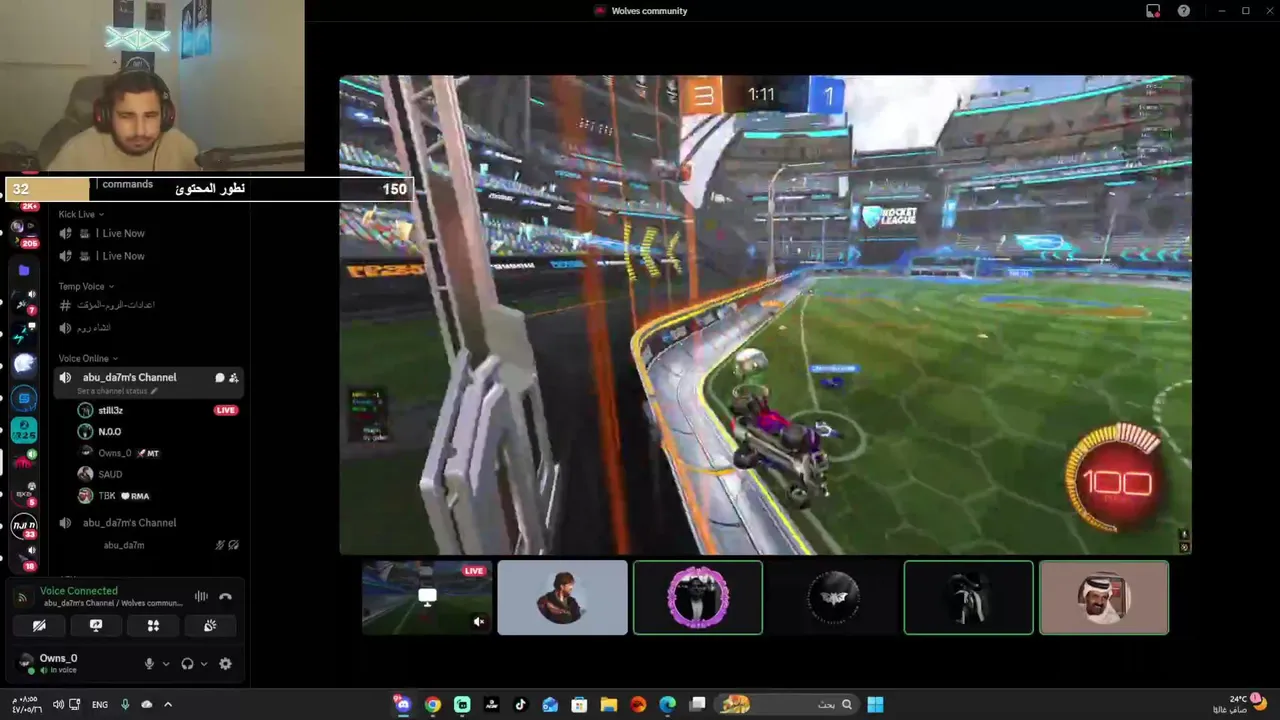Open noise suppression settings
This screenshot has width=1280, height=720.
201,597
